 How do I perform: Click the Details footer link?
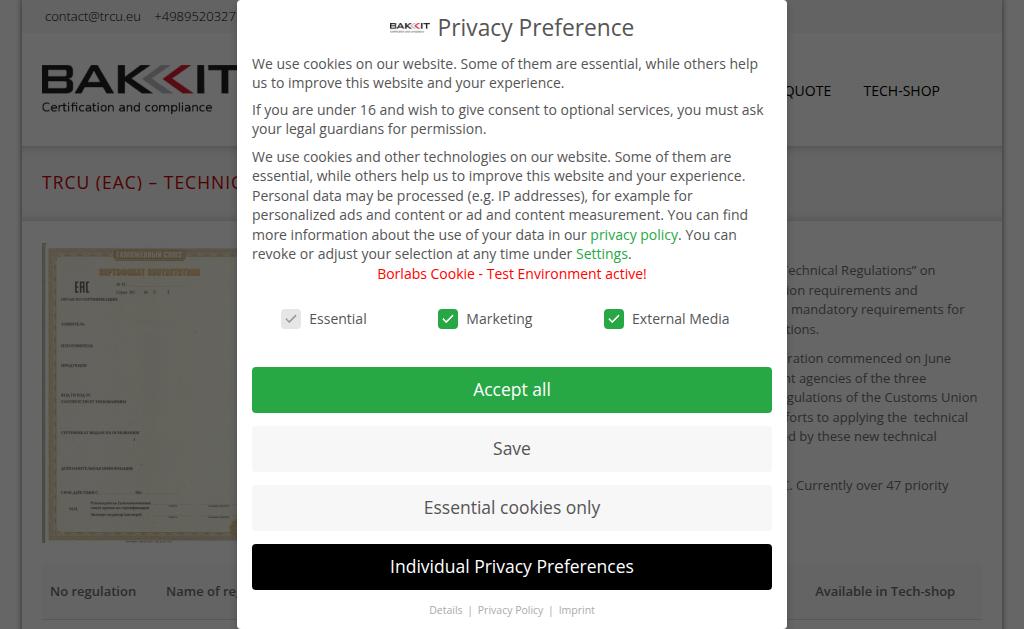(x=446, y=610)
